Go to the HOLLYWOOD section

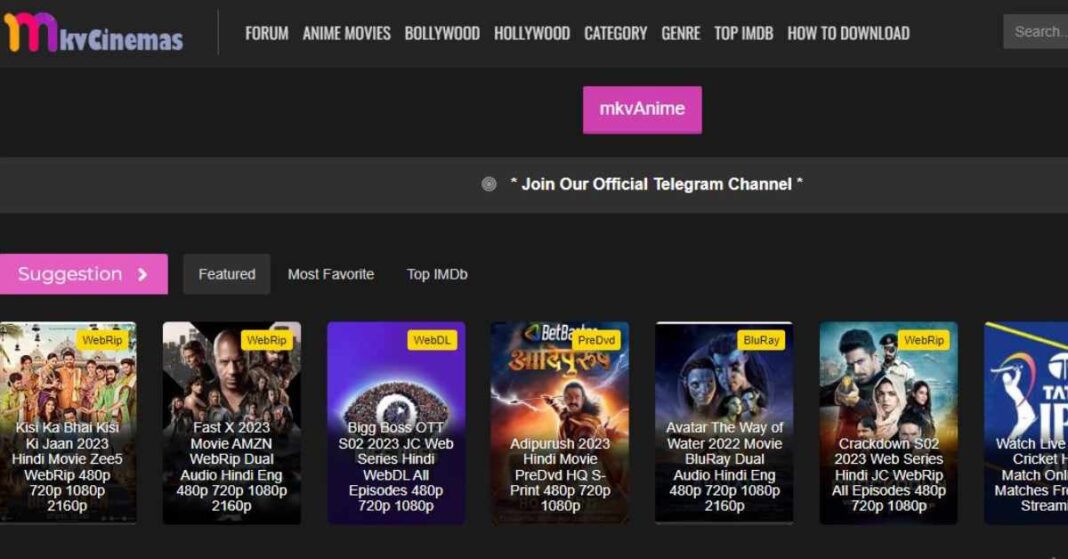tap(532, 33)
